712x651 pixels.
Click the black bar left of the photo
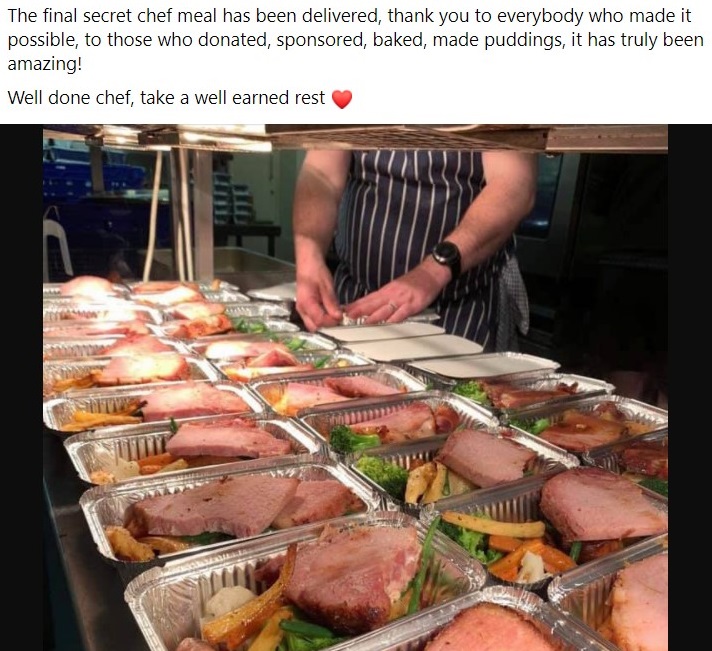[x=21, y=387]
